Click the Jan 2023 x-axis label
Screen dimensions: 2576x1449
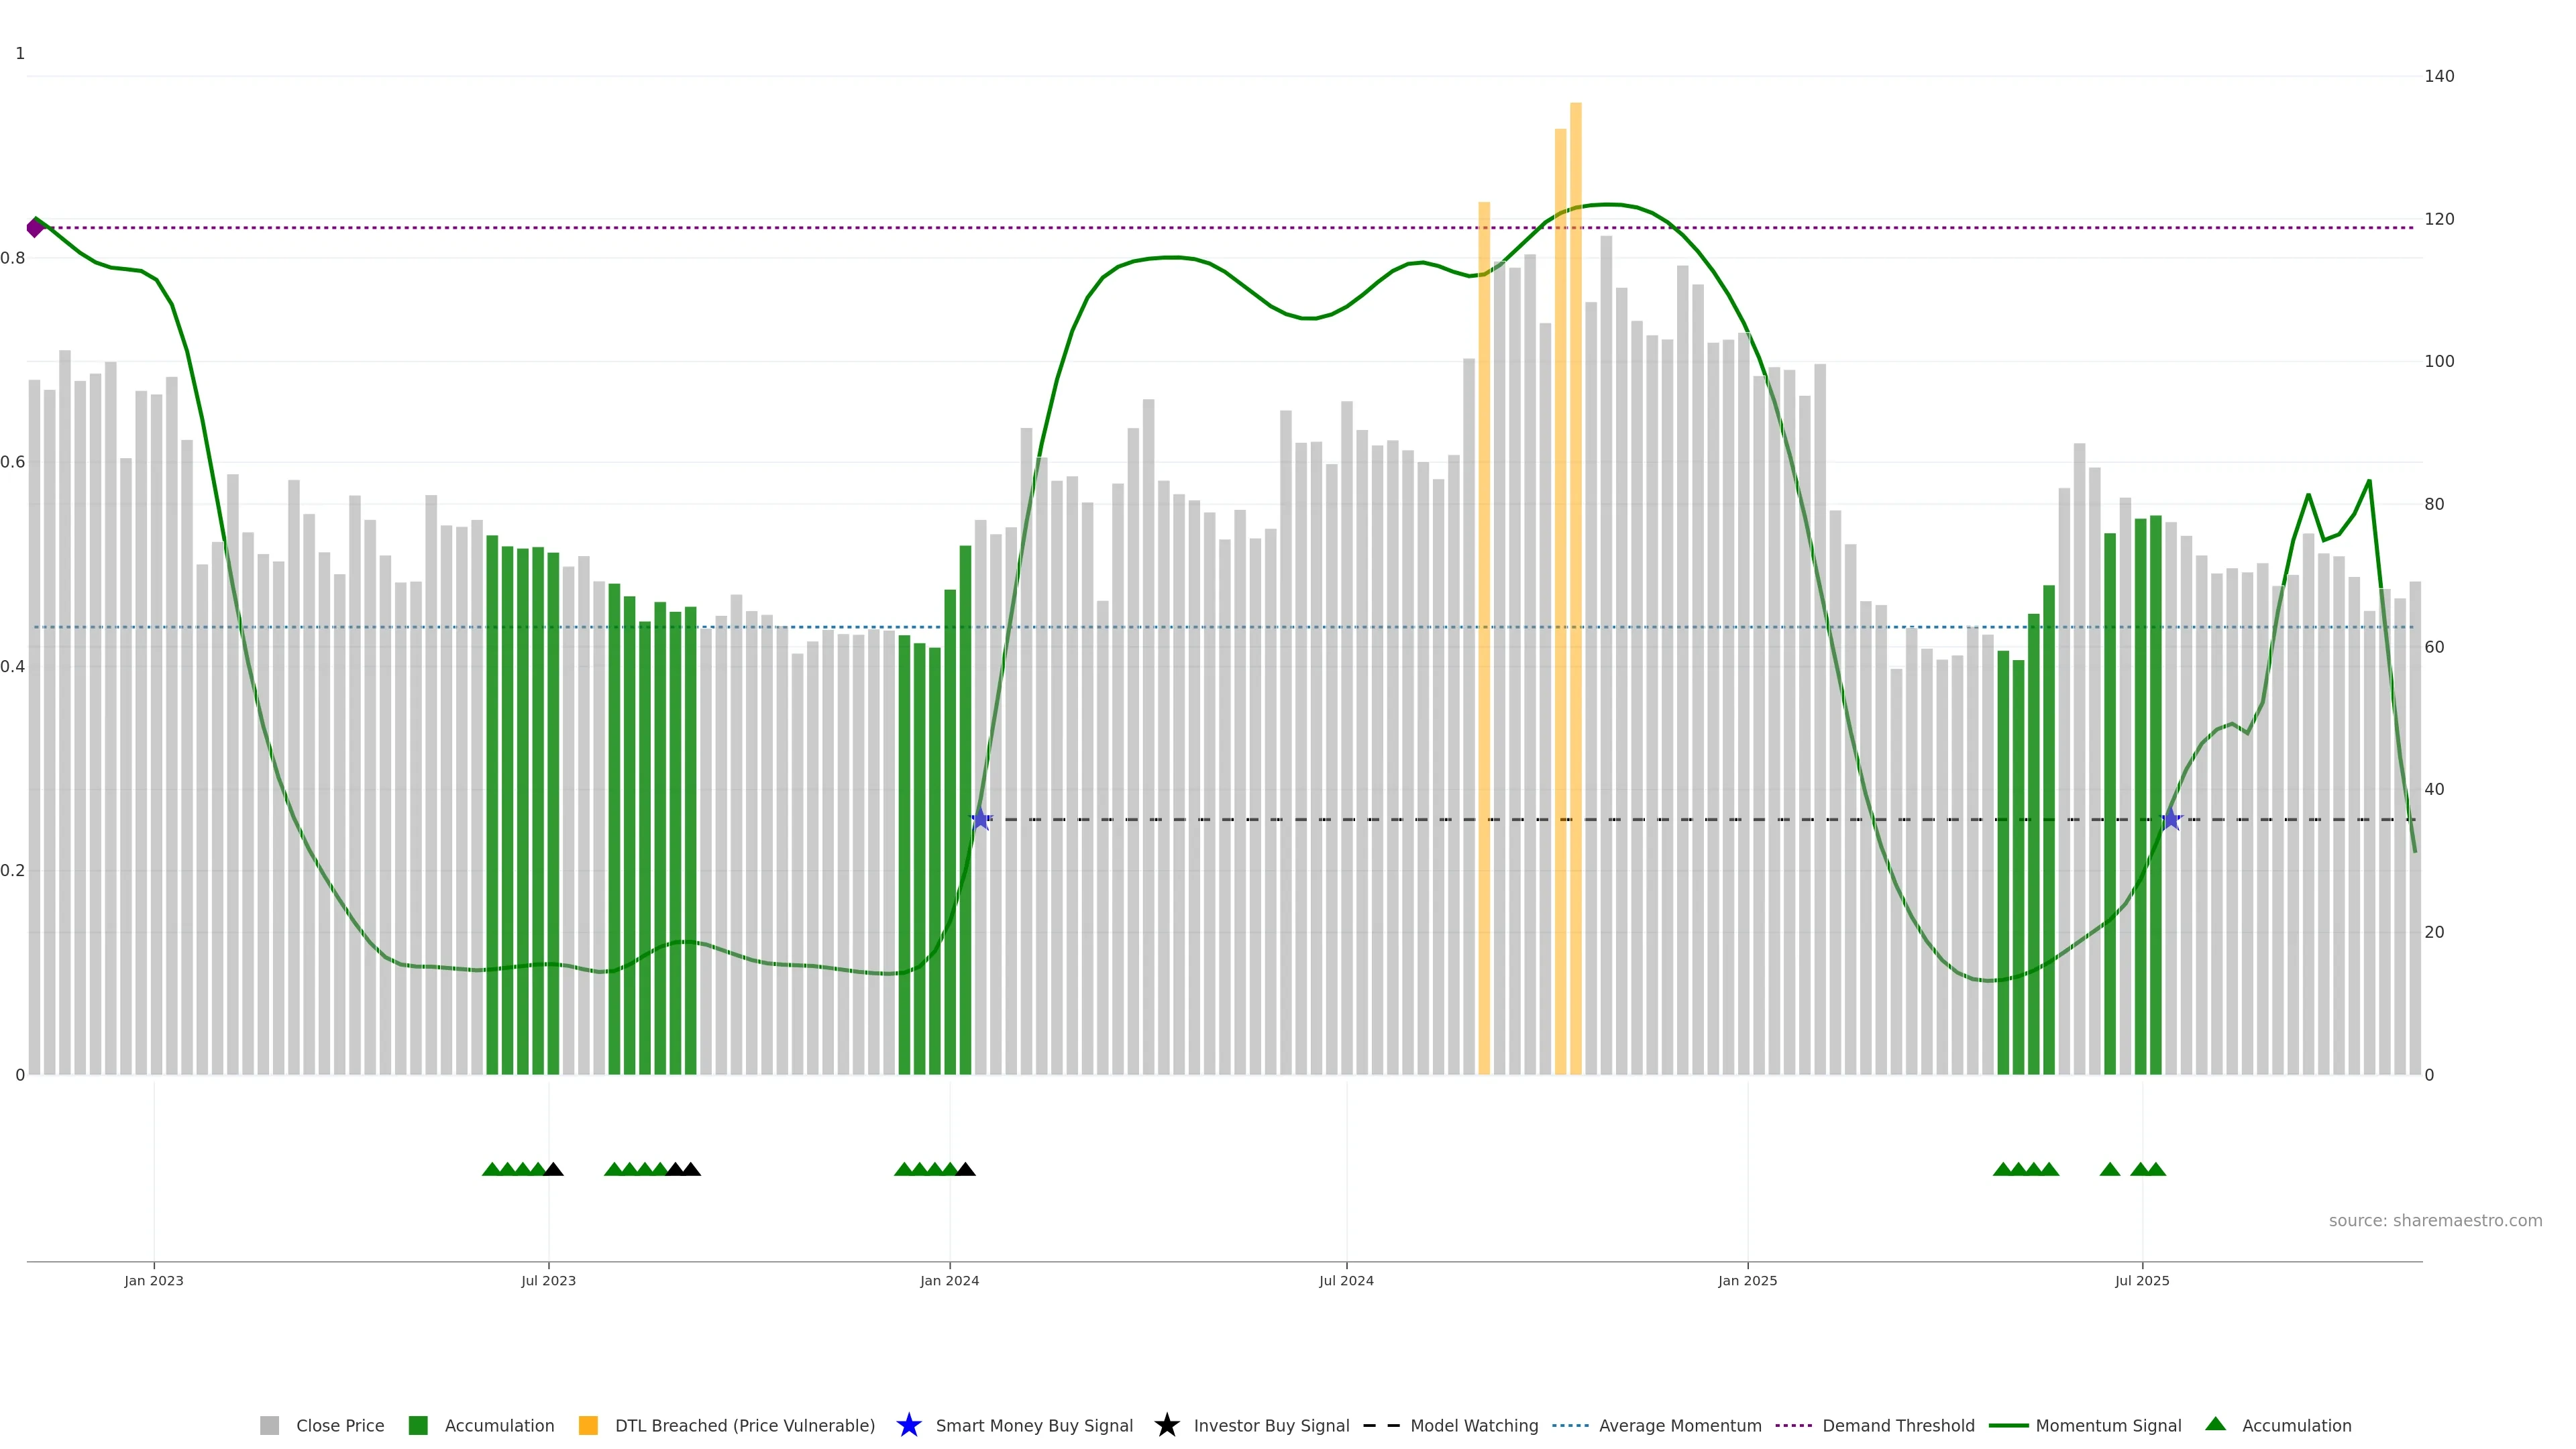pos(154,1280)
